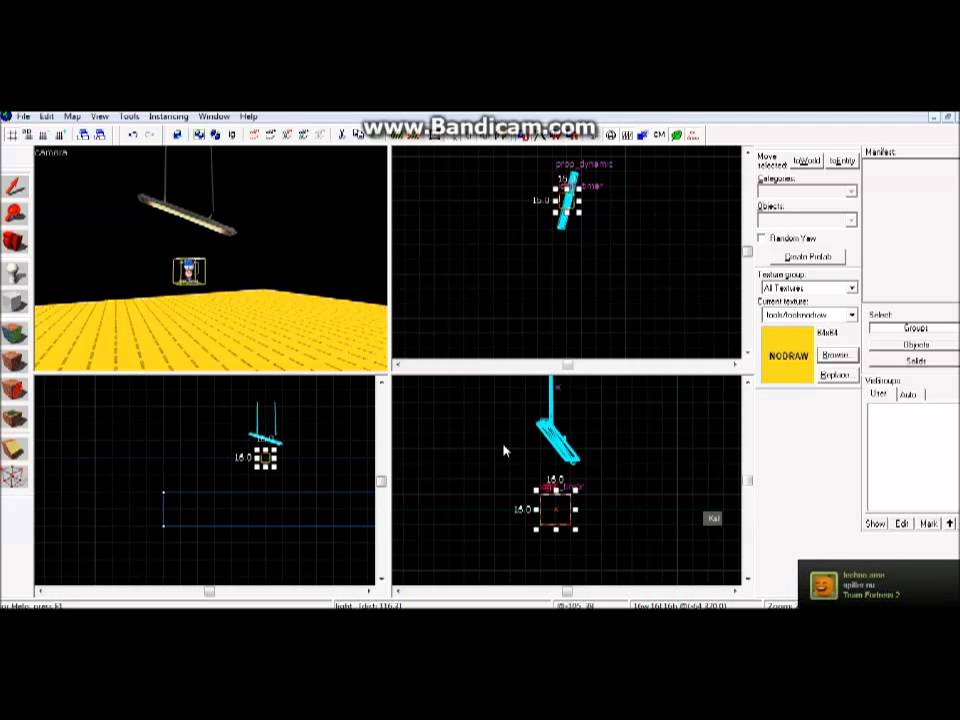Click the Carve icon in the toolbar

point(178,135)
